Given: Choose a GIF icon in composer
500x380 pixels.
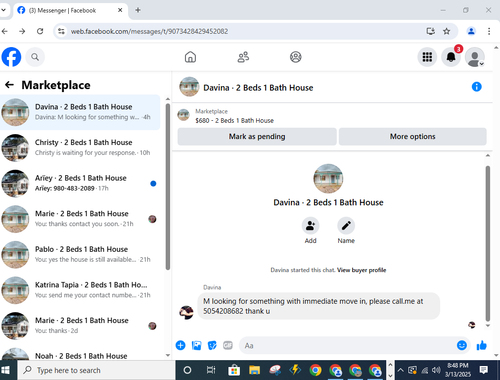Looking at the screenshot, I should pyautogui.click(x=228, y=345).
